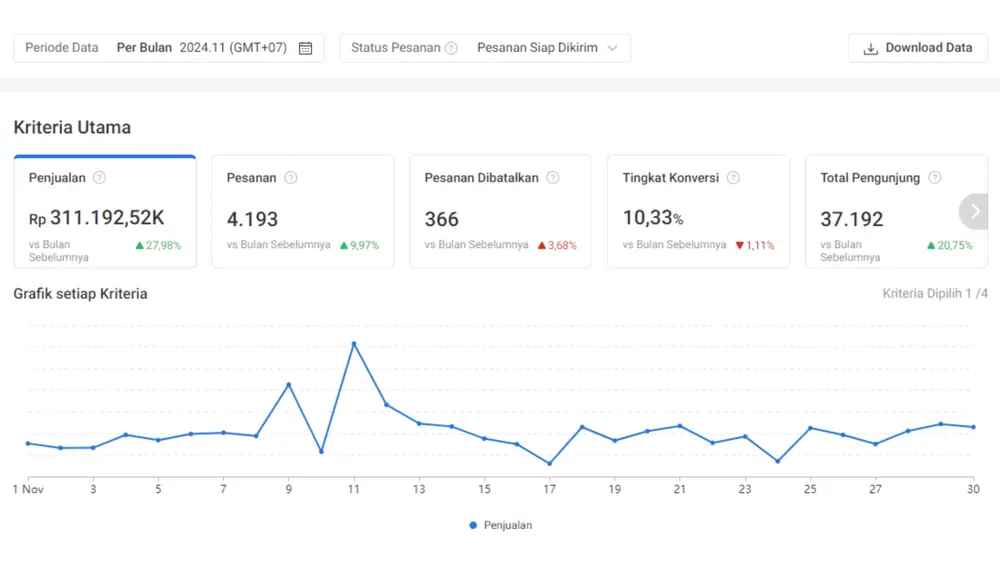Show help info for Total Pengunjung

click(934, 178)
